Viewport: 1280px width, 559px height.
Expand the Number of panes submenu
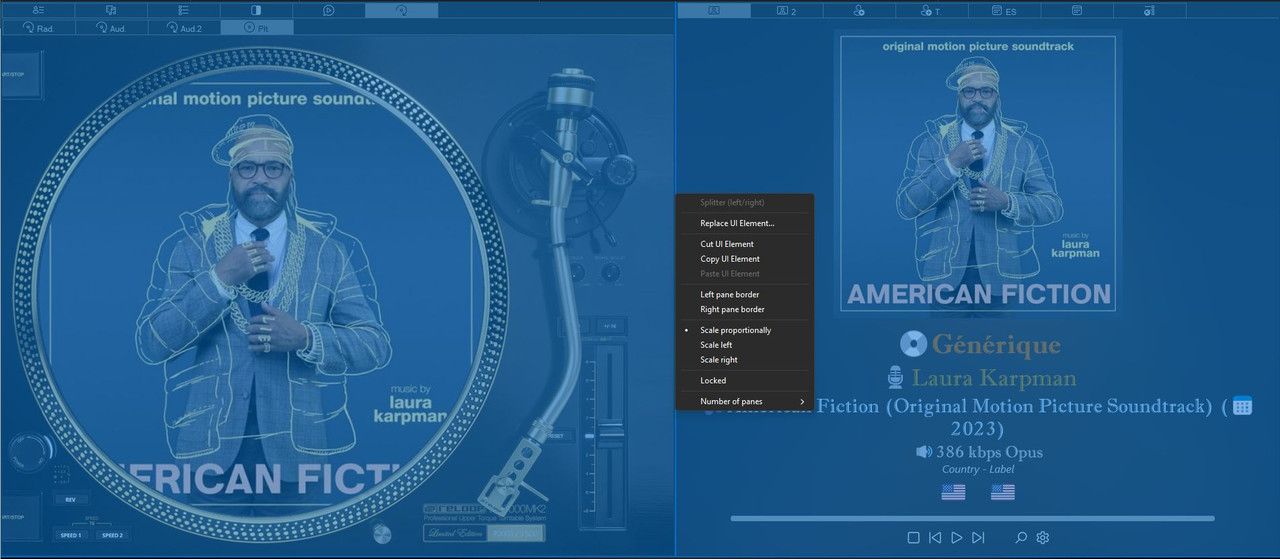[745, 401]
